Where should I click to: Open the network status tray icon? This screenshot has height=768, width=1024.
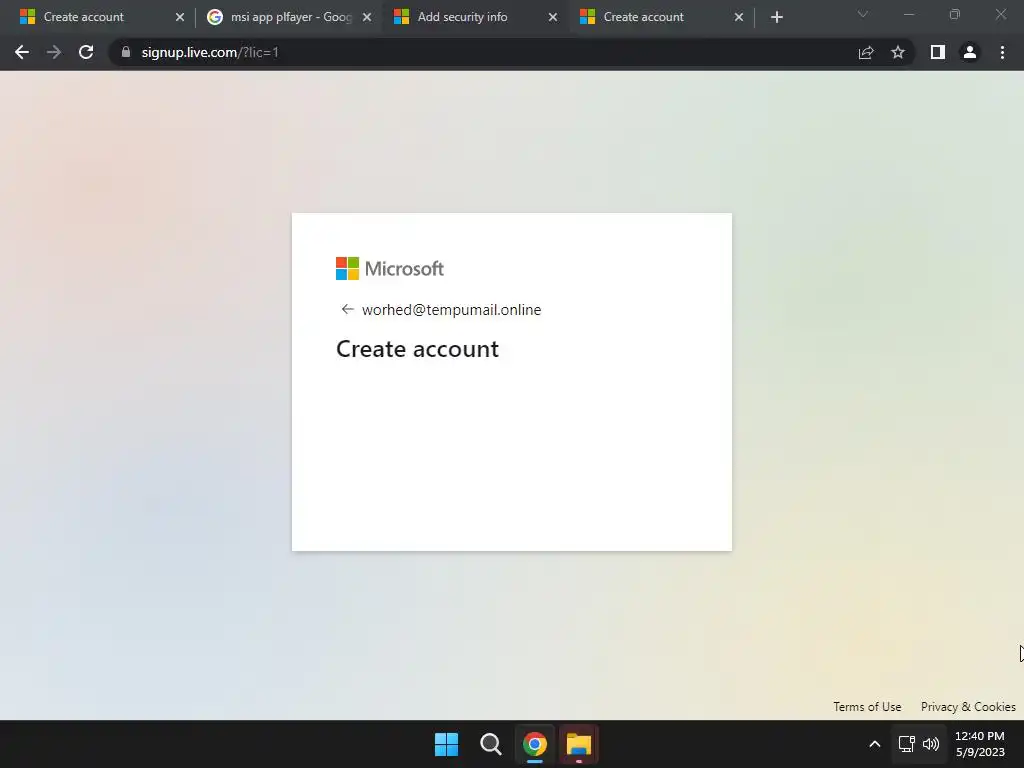click(906, 744)
